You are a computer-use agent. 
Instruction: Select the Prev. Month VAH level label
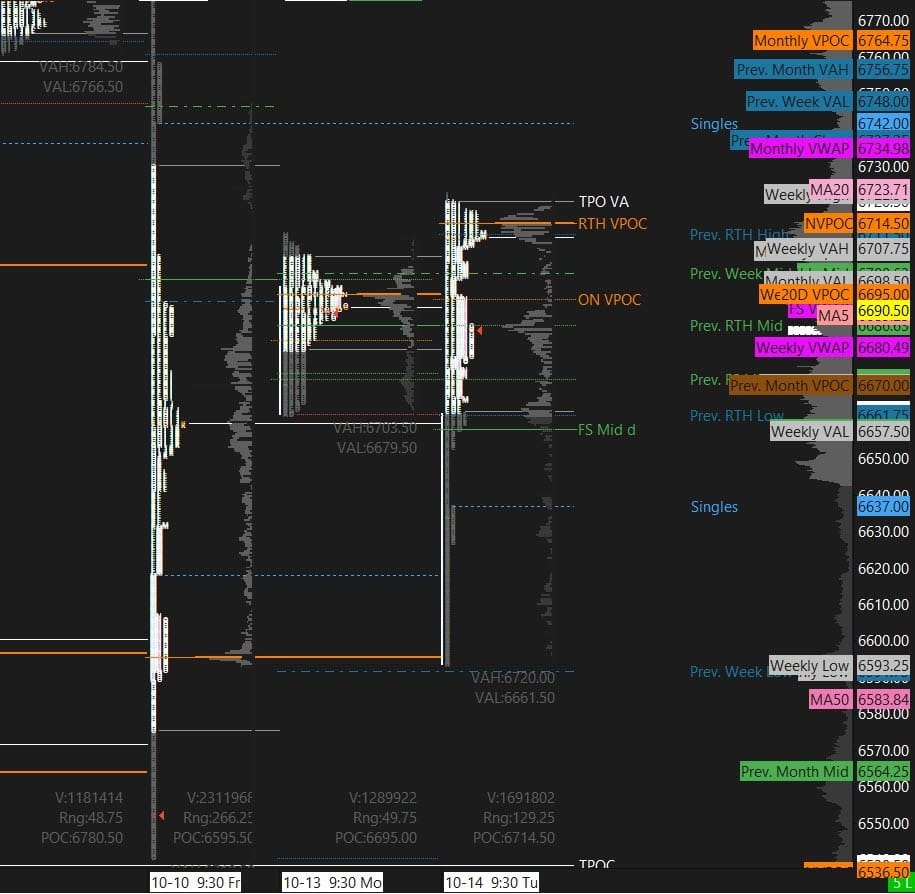[793, 70]
